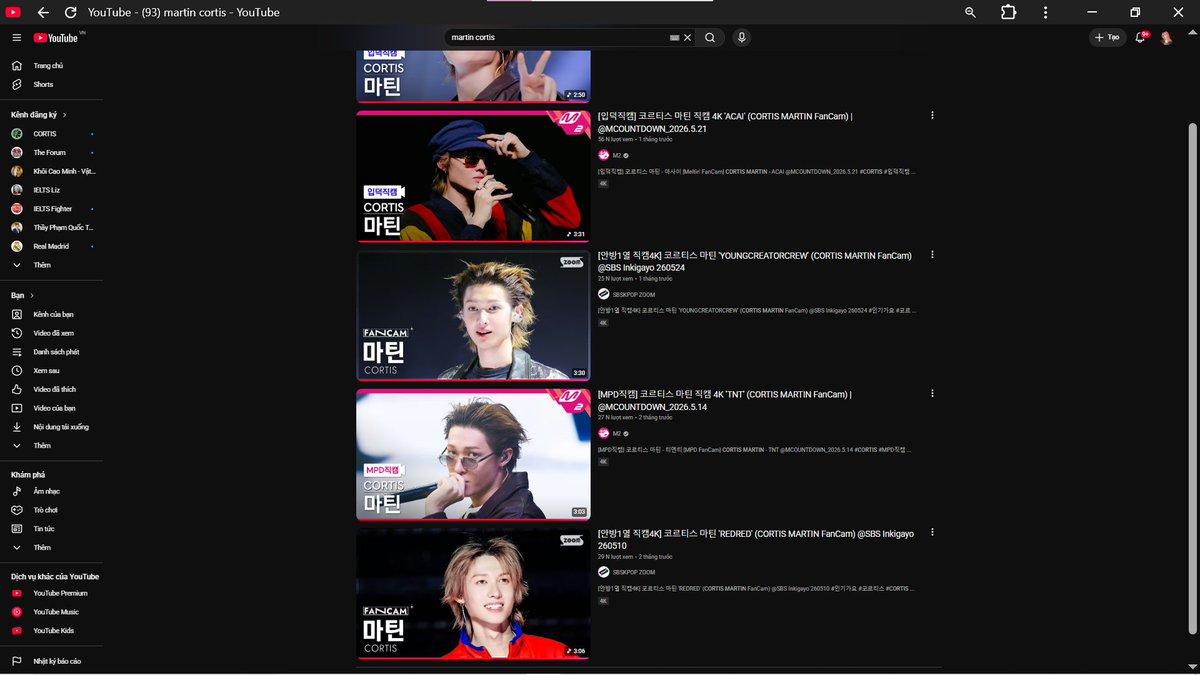Image resolution: width=1200 pixels, height=675 pixels.
Task: Toggle the on-screen keyboard in search box
Action: pyautogui.click(x=674, y=37)
